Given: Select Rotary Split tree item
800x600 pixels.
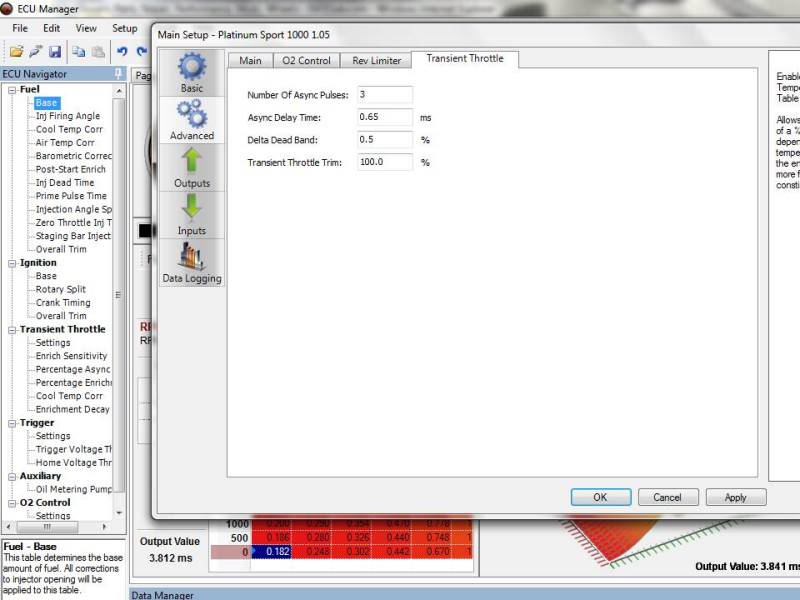Looking at the screenshot, I should pyautogui.click(x=61, y=289).
